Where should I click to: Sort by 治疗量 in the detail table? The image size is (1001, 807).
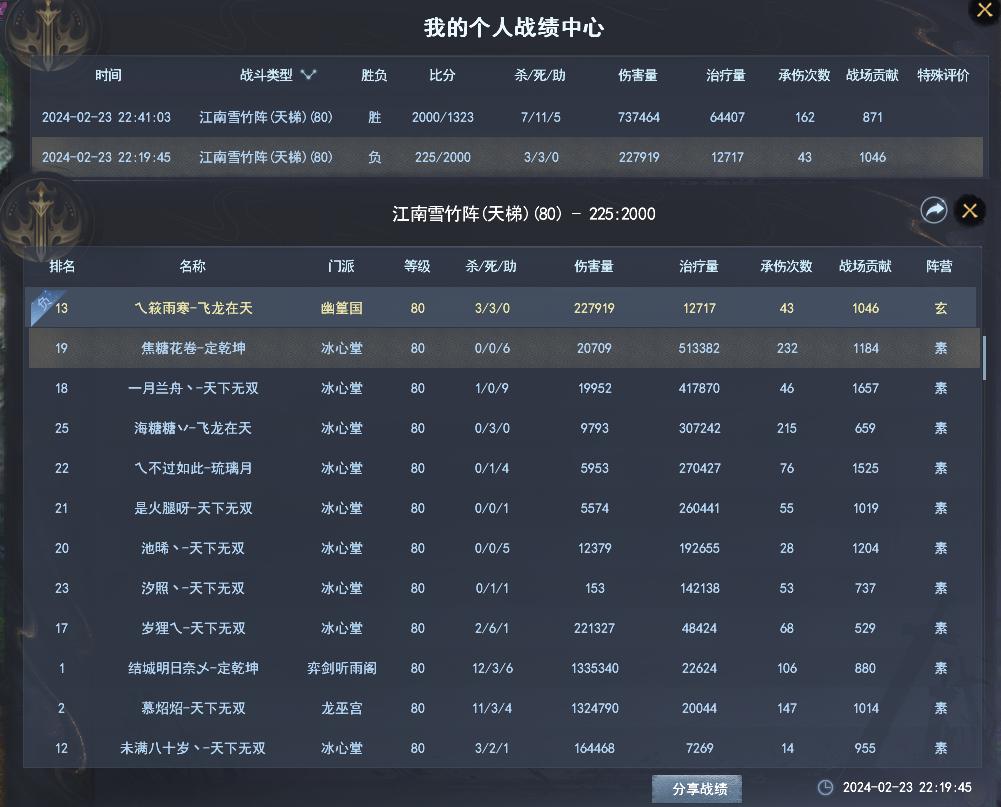click(x=699, y=266)
